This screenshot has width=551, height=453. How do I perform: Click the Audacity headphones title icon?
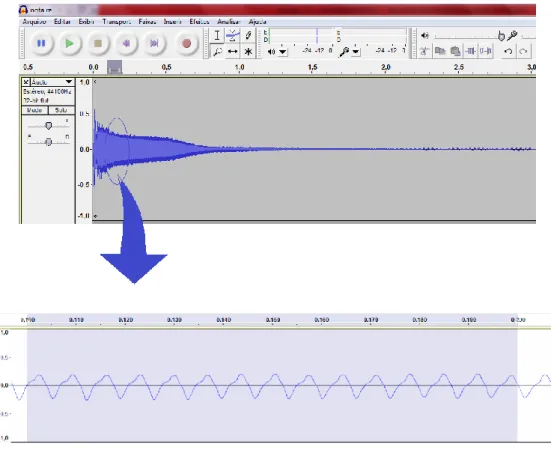pyautogui.click(x=24, y=10)
